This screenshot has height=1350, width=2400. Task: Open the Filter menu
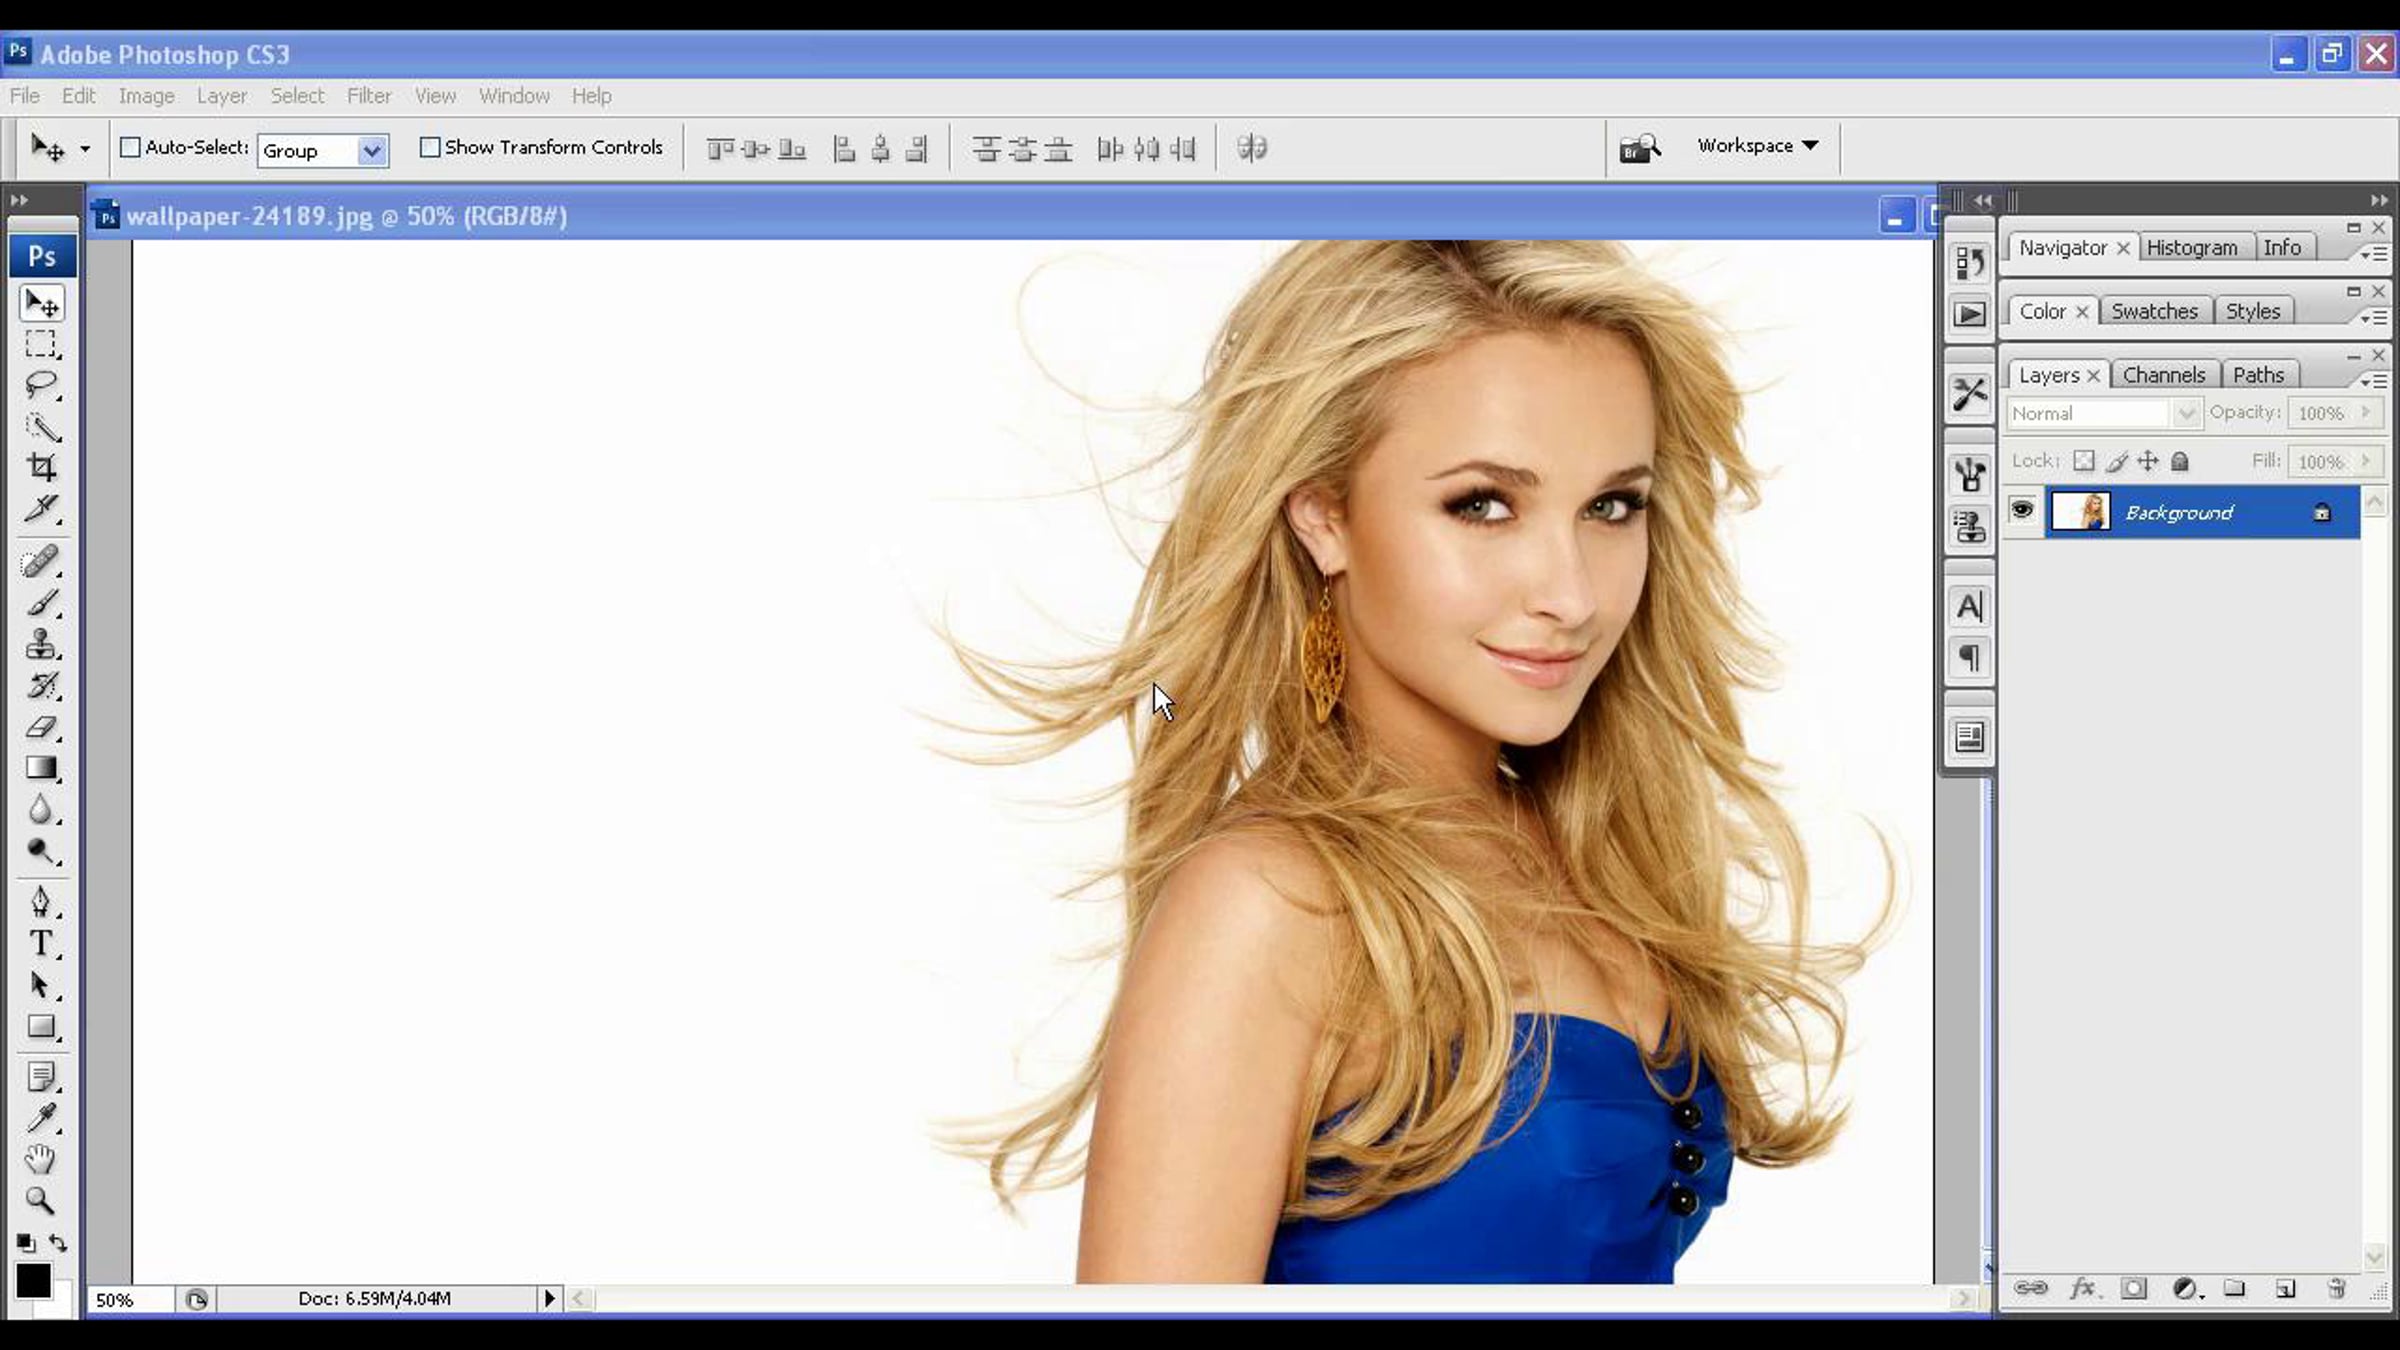point(368,96)
